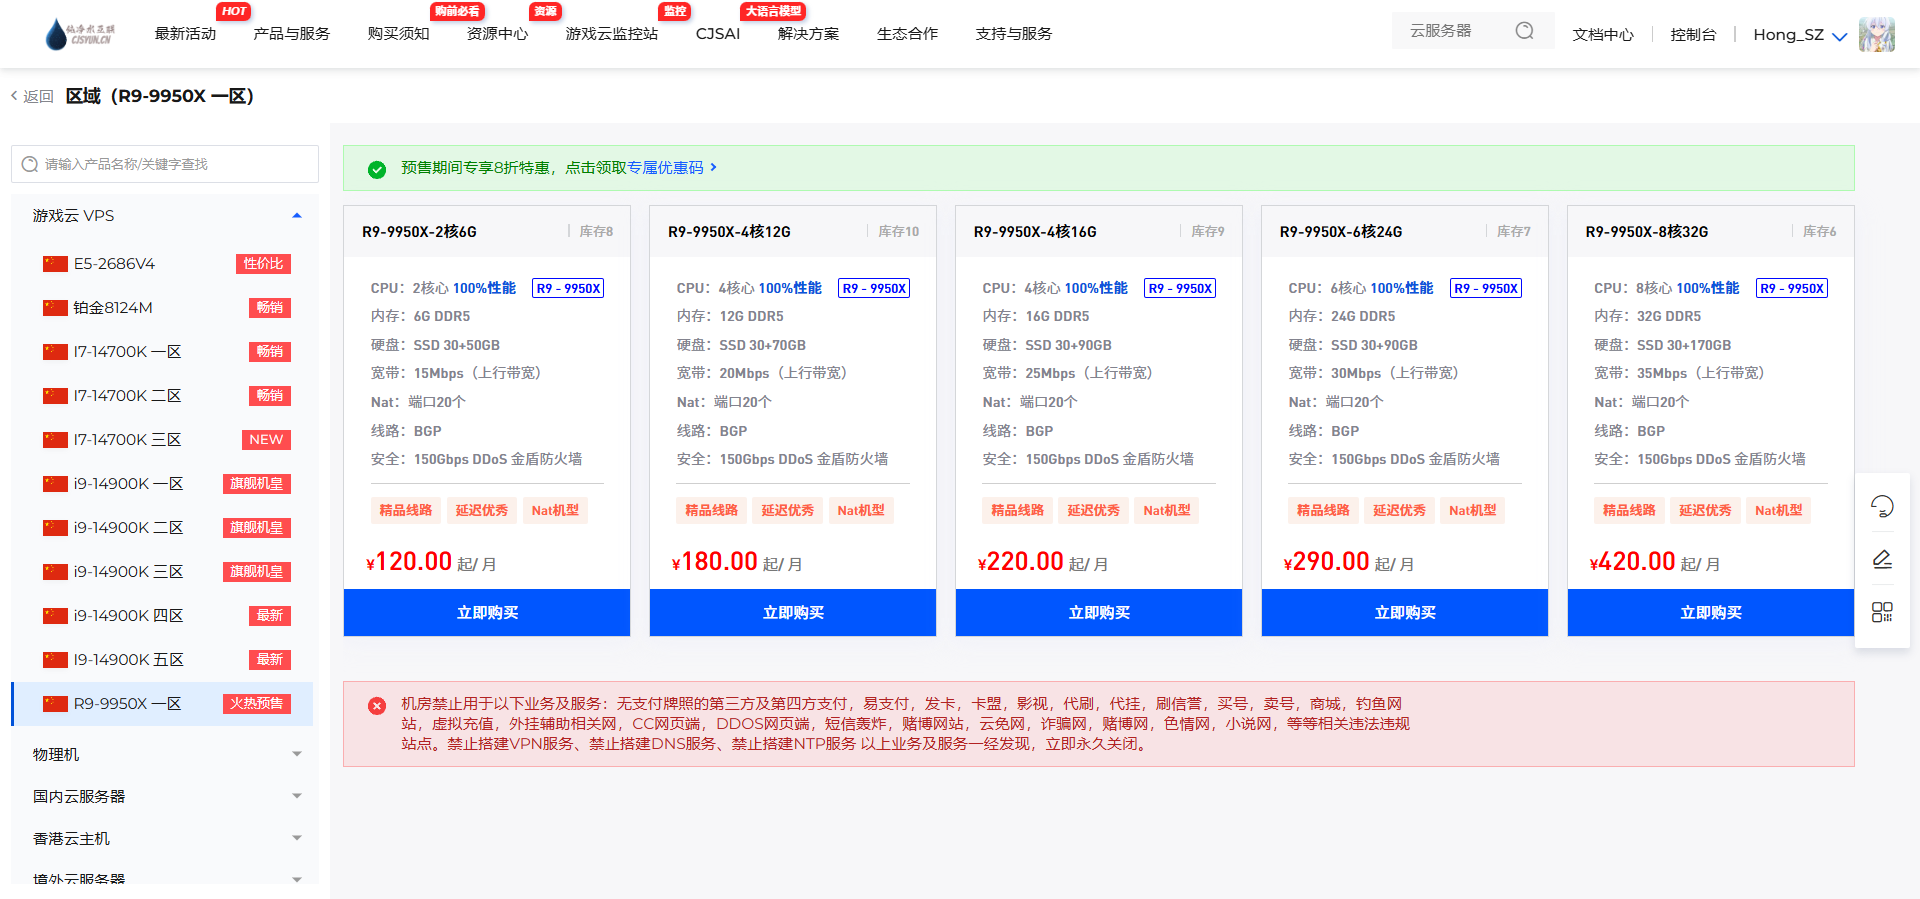Screen dimensions: 1920x899
Task: Select R9-9950X 一区 region
Action: (x=162, y=704)
